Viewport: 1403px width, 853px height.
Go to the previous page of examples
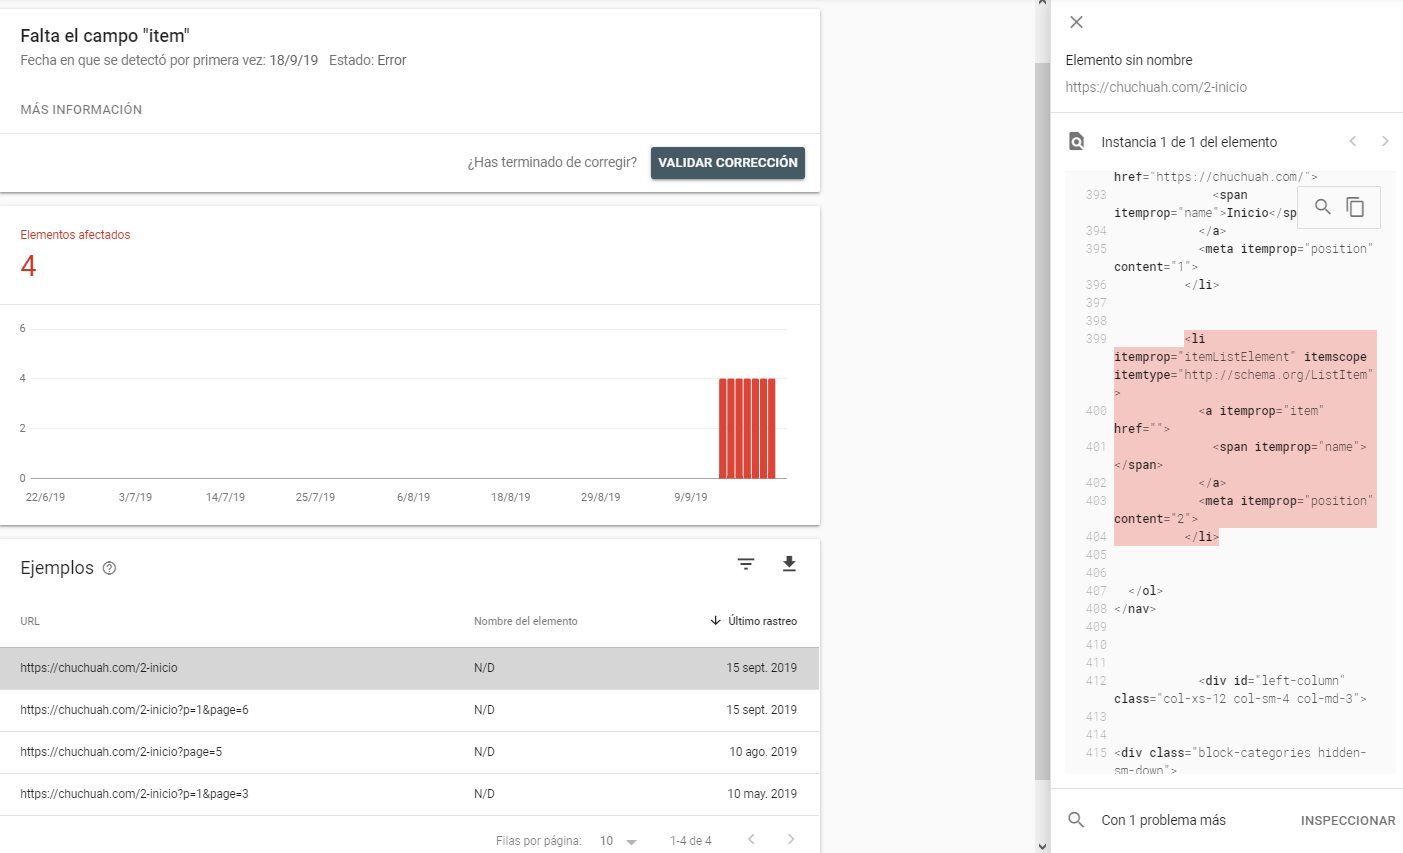pos(751,840)
